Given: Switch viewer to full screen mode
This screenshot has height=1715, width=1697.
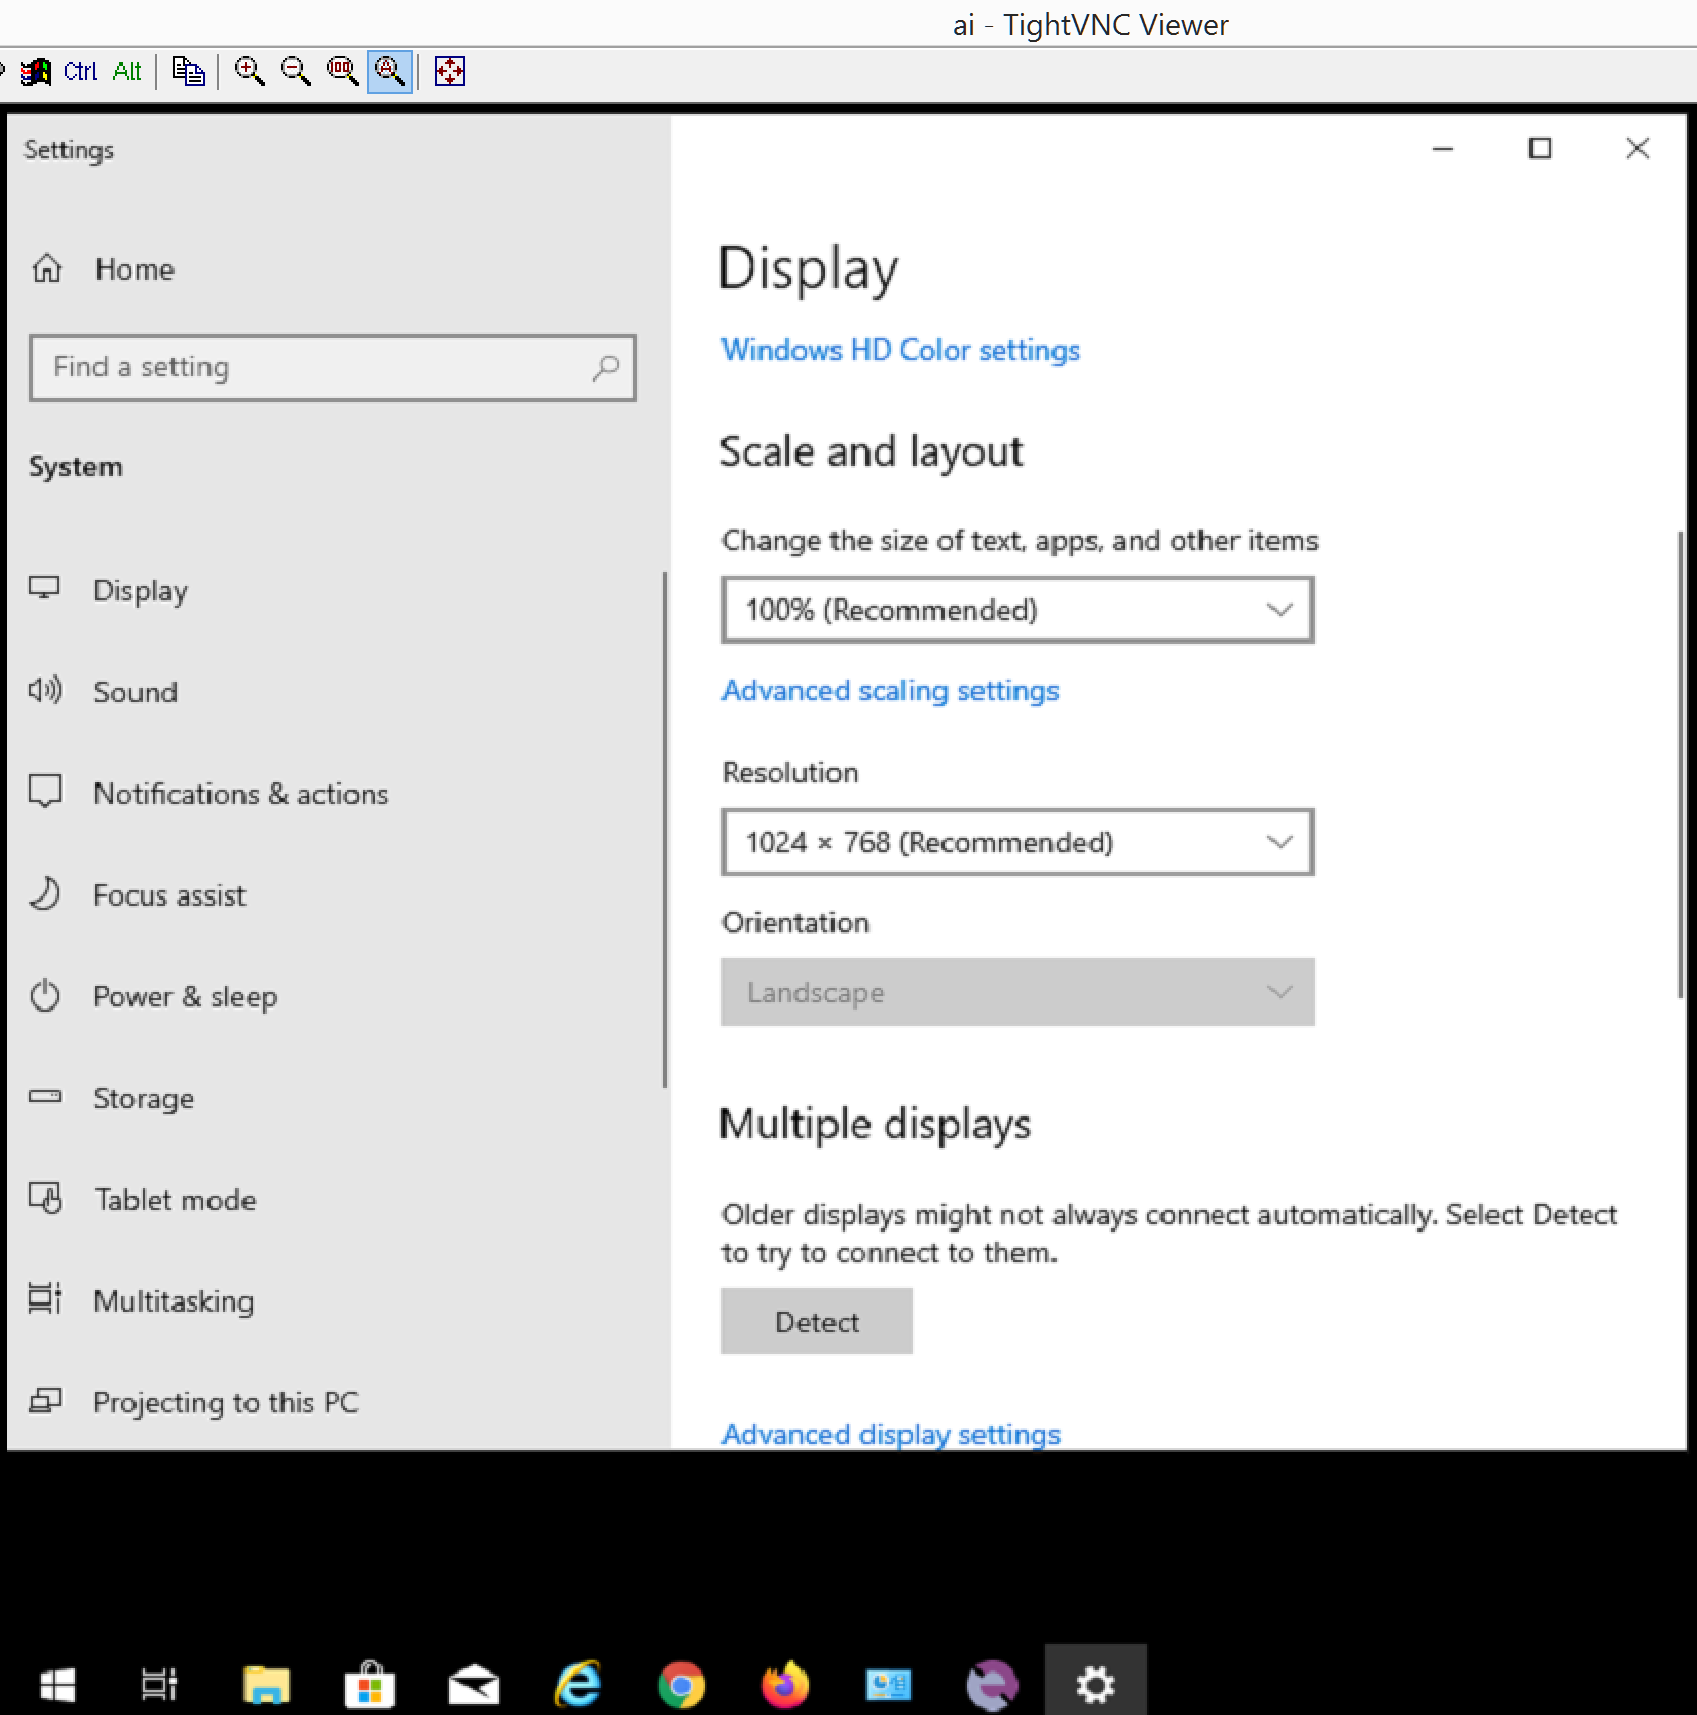Looking at the screenshot, I should coord(450,71).
